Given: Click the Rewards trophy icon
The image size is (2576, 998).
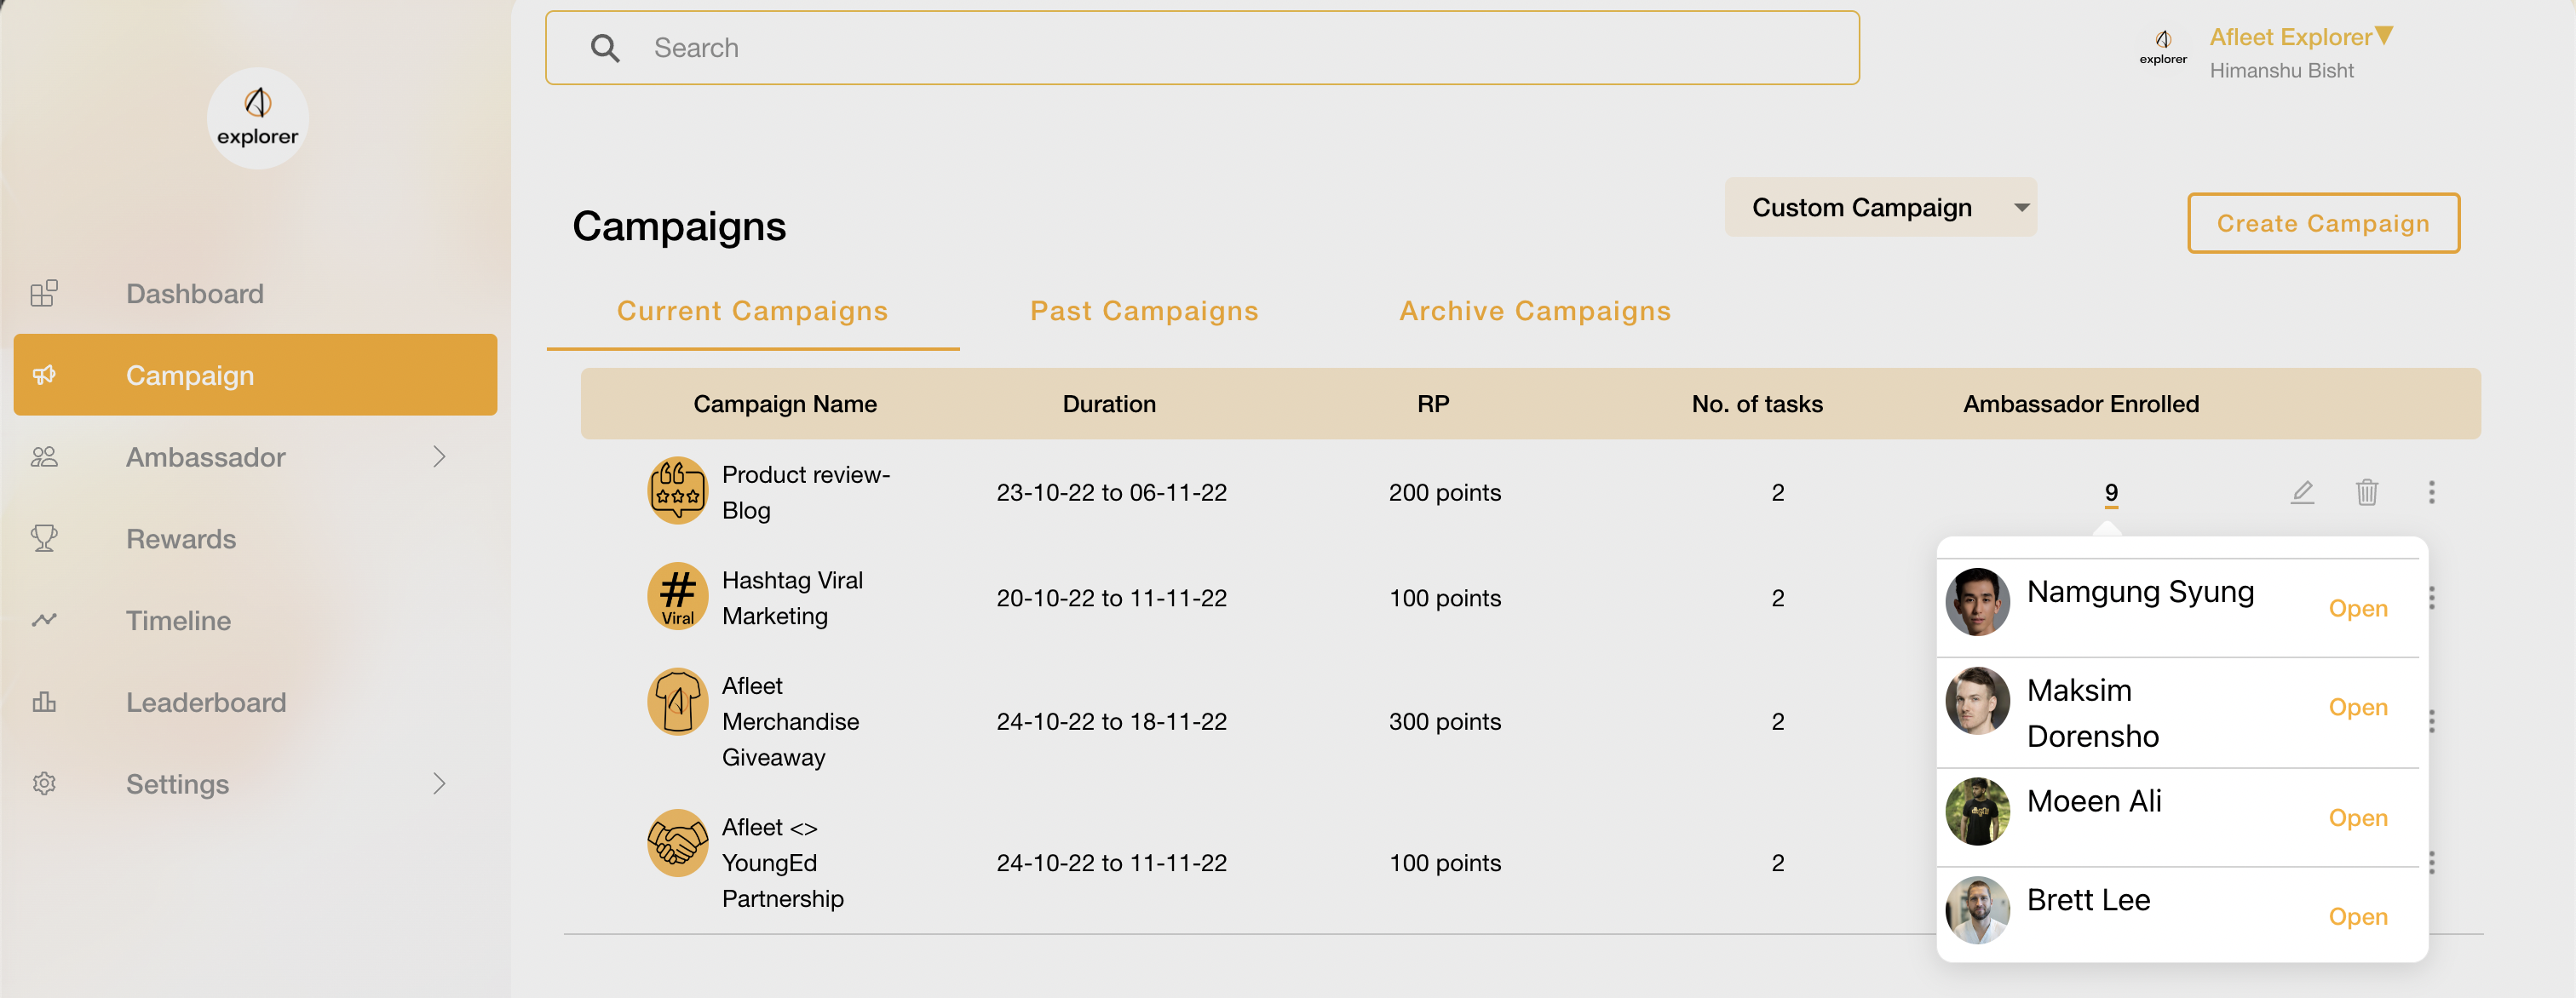Looking at the screenshot, I should coord(44,538).
